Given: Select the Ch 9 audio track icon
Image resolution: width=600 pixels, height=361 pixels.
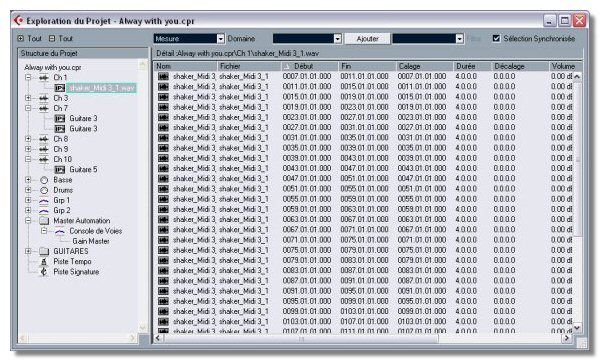Looking at the screenshot, I should 44,149.
